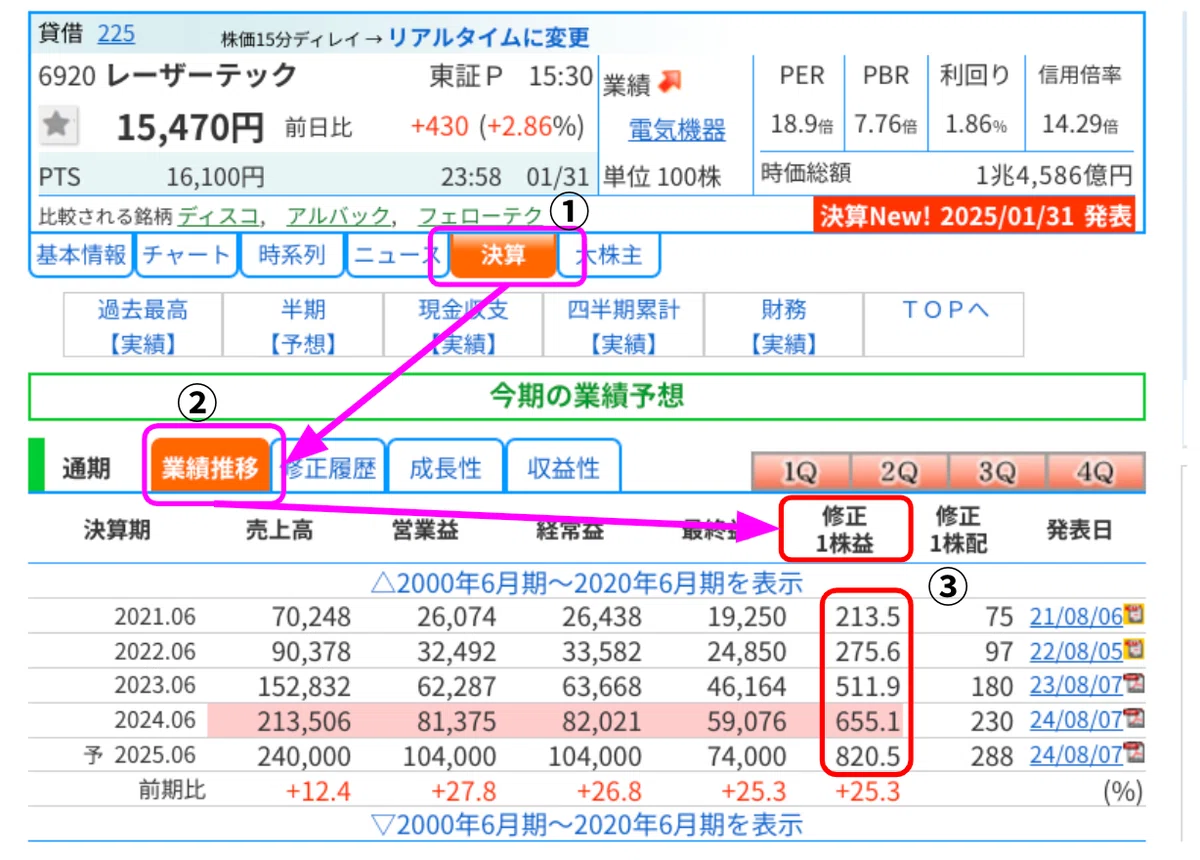
Task: Click the TOPへ link
Action: (x=944, y=310)
